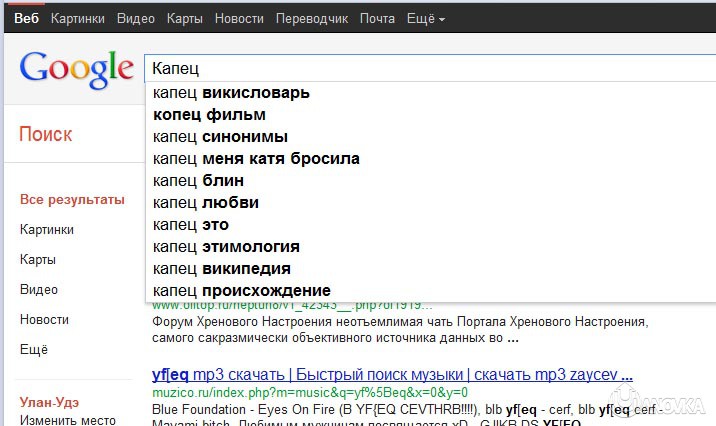This screenshot has height=426, width=716.
Task: Open the Веб tab in top bar
Action: (x=26, y=18)
